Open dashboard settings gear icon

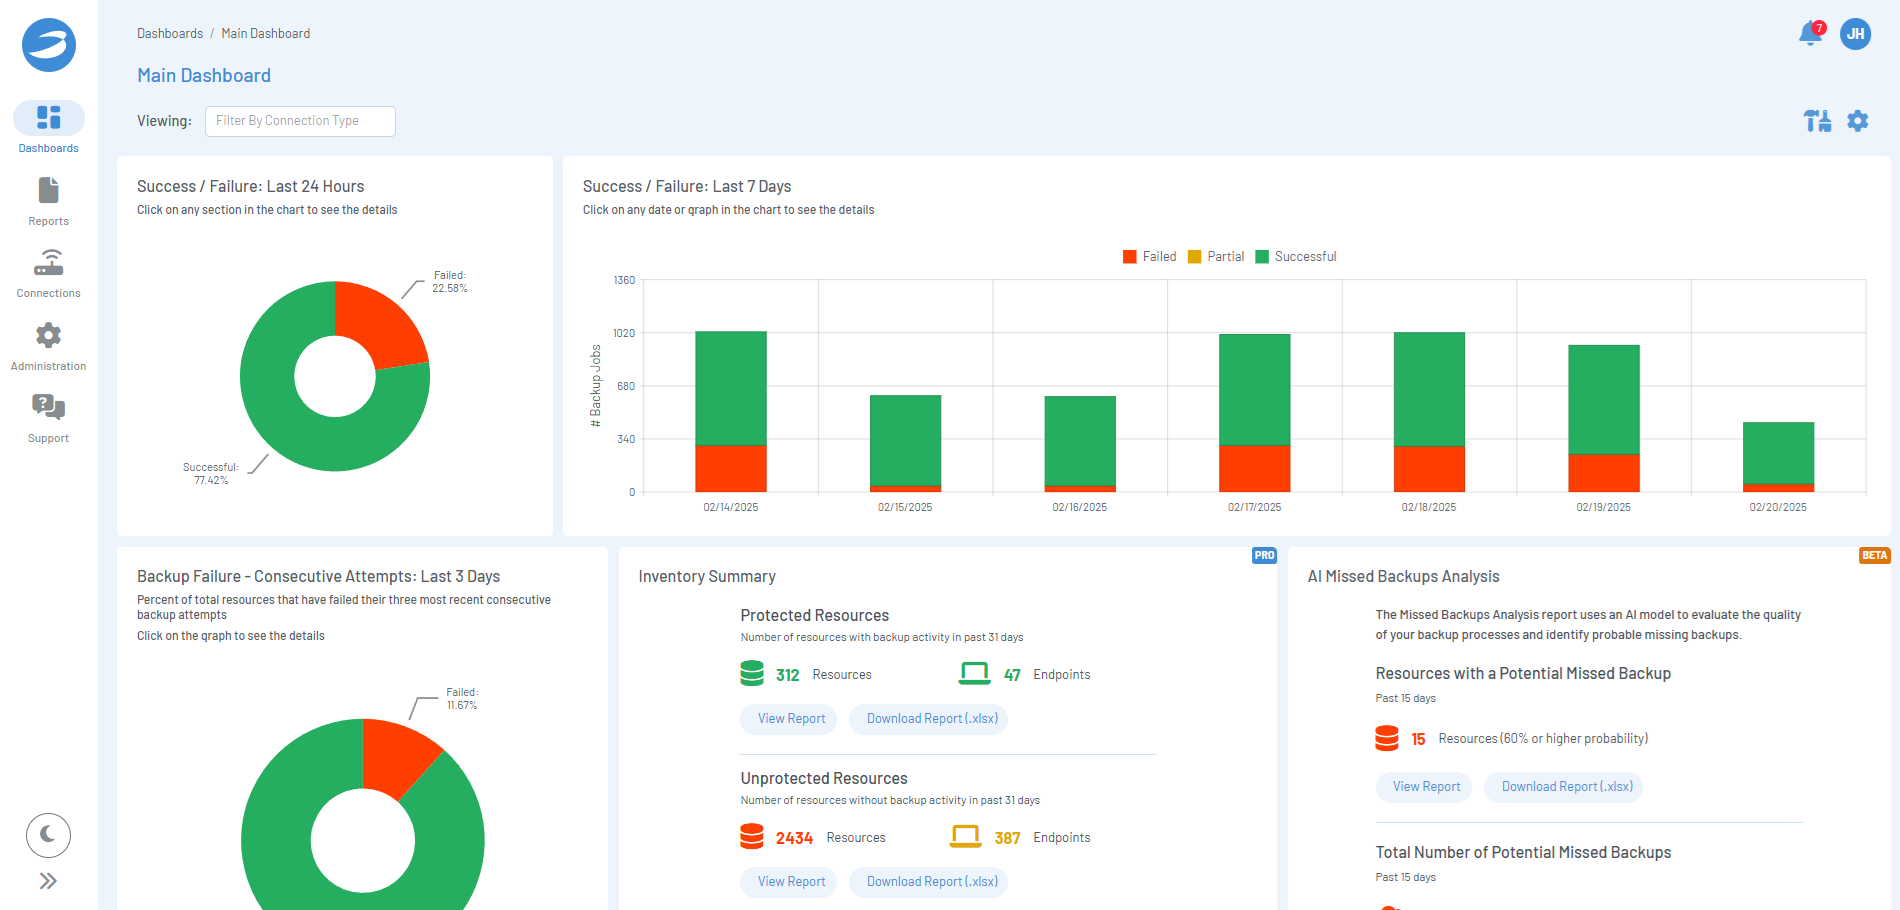coord(1857,121)
